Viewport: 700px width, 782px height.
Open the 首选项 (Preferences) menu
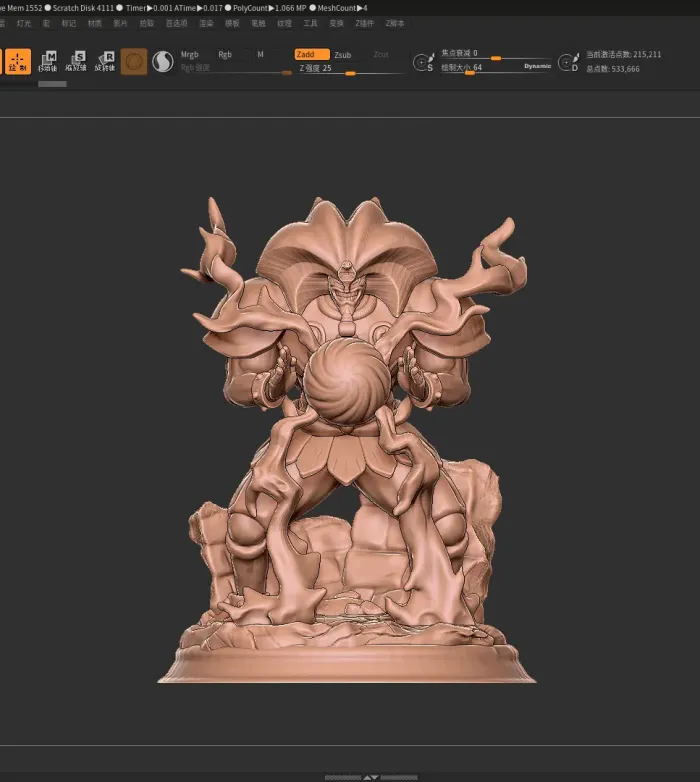(176, 23)
